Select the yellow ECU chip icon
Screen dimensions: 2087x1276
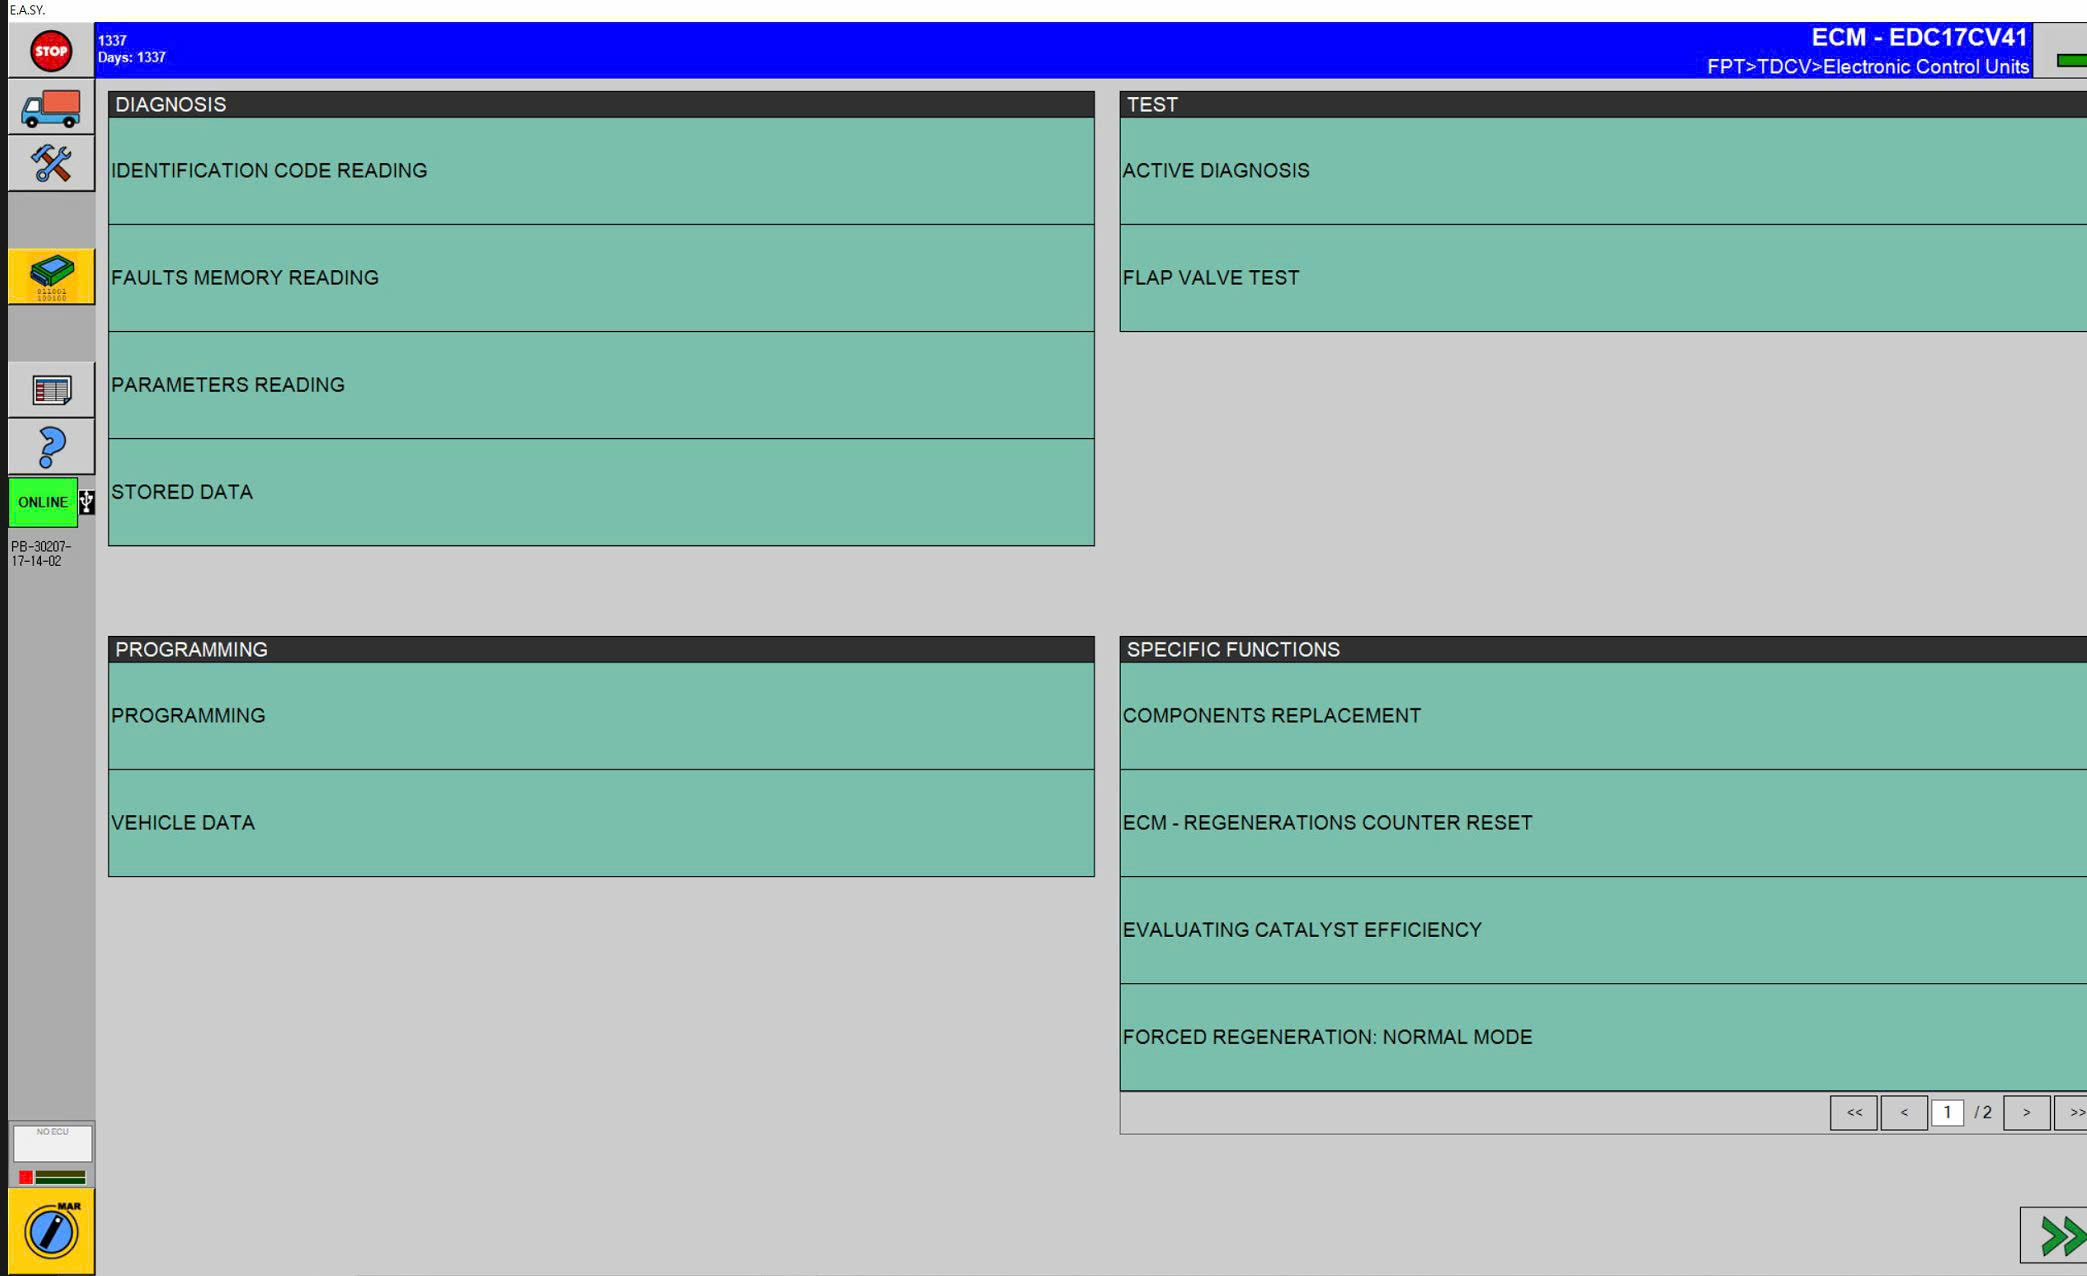point(51,276)
